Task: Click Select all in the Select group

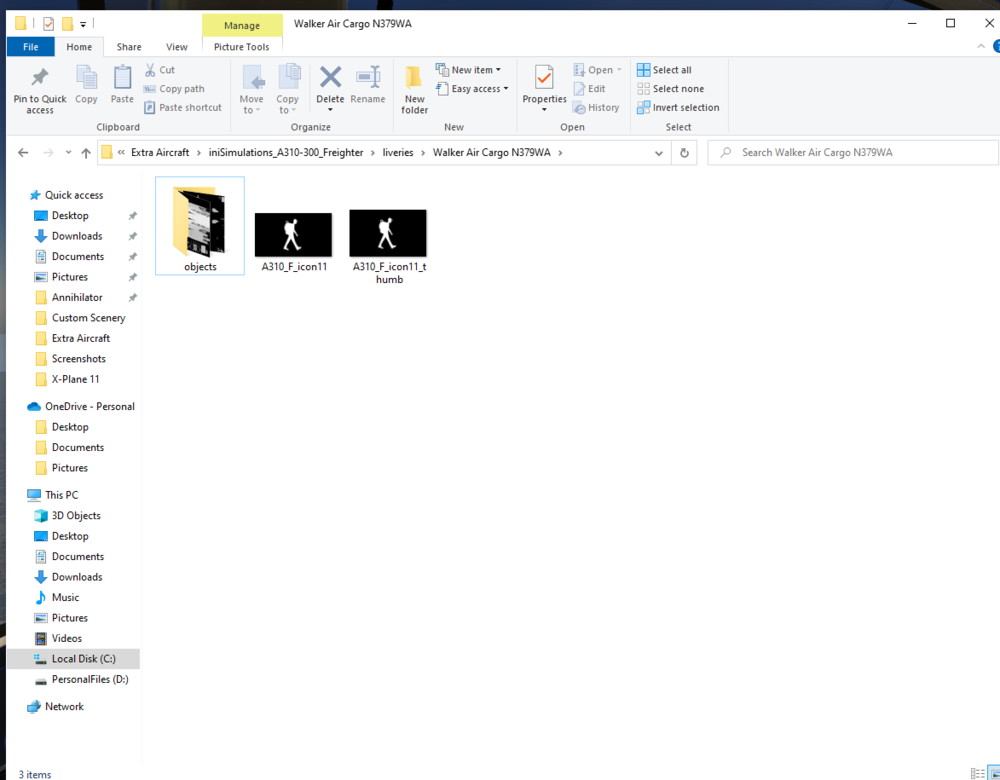Action: pyautogui.click(x=664, y=69)
